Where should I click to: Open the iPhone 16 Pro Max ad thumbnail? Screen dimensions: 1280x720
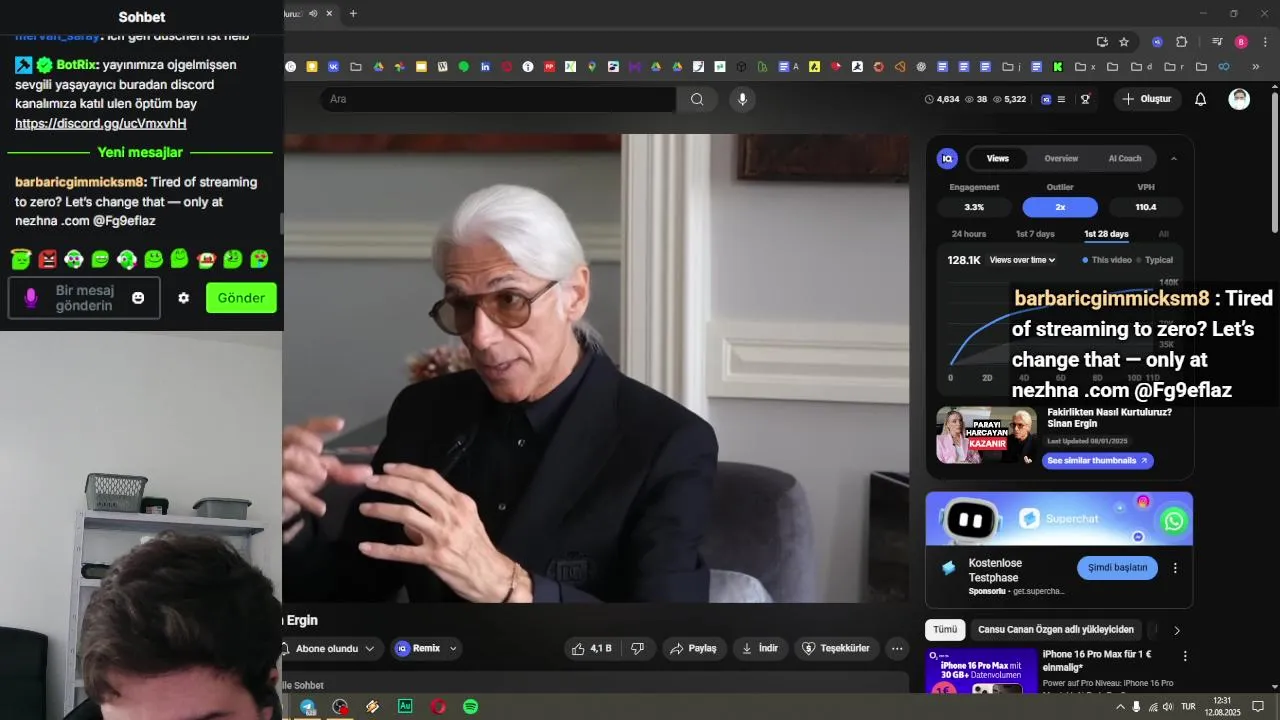point(981,670)
